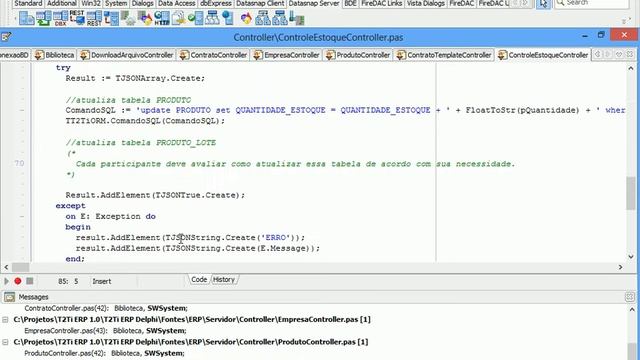The image size is (640, 360).
Task: Click the Insert mode indicator in status bar
Action: [x=102, y=281]
